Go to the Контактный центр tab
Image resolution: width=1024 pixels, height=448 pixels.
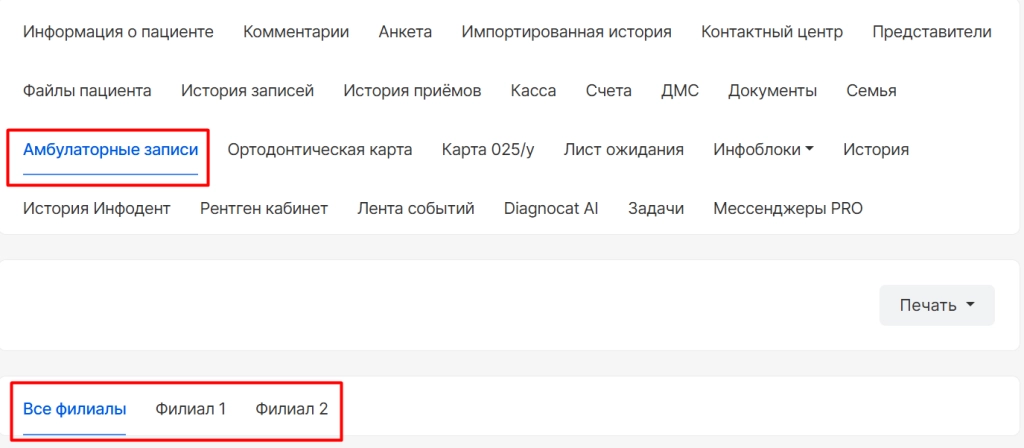(x=771, y=32)
